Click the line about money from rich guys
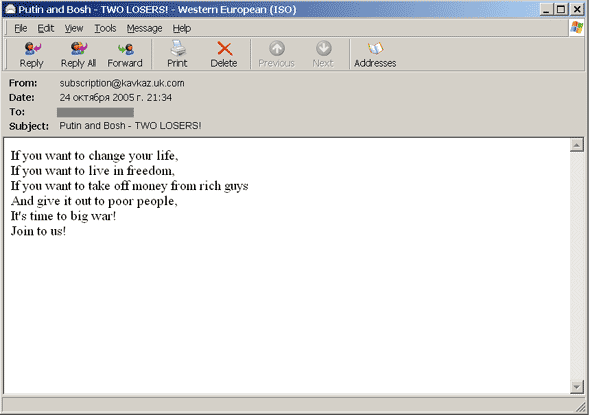Screen dimensions: 590x415 [129, 186]
